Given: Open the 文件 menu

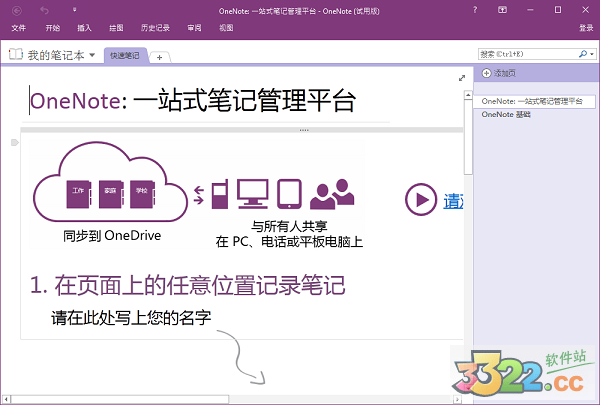Looking at the screenshot, I should click(x=18, y=28).
